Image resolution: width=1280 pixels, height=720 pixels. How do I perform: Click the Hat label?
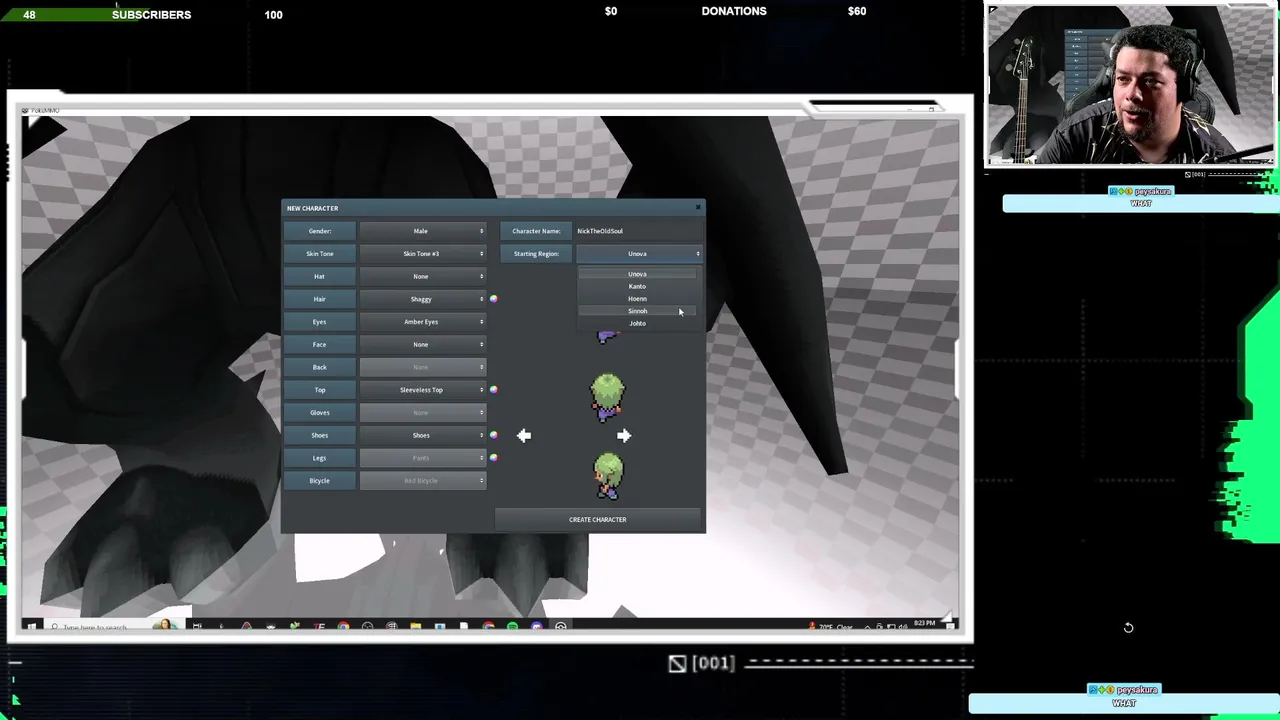[320, 276]
